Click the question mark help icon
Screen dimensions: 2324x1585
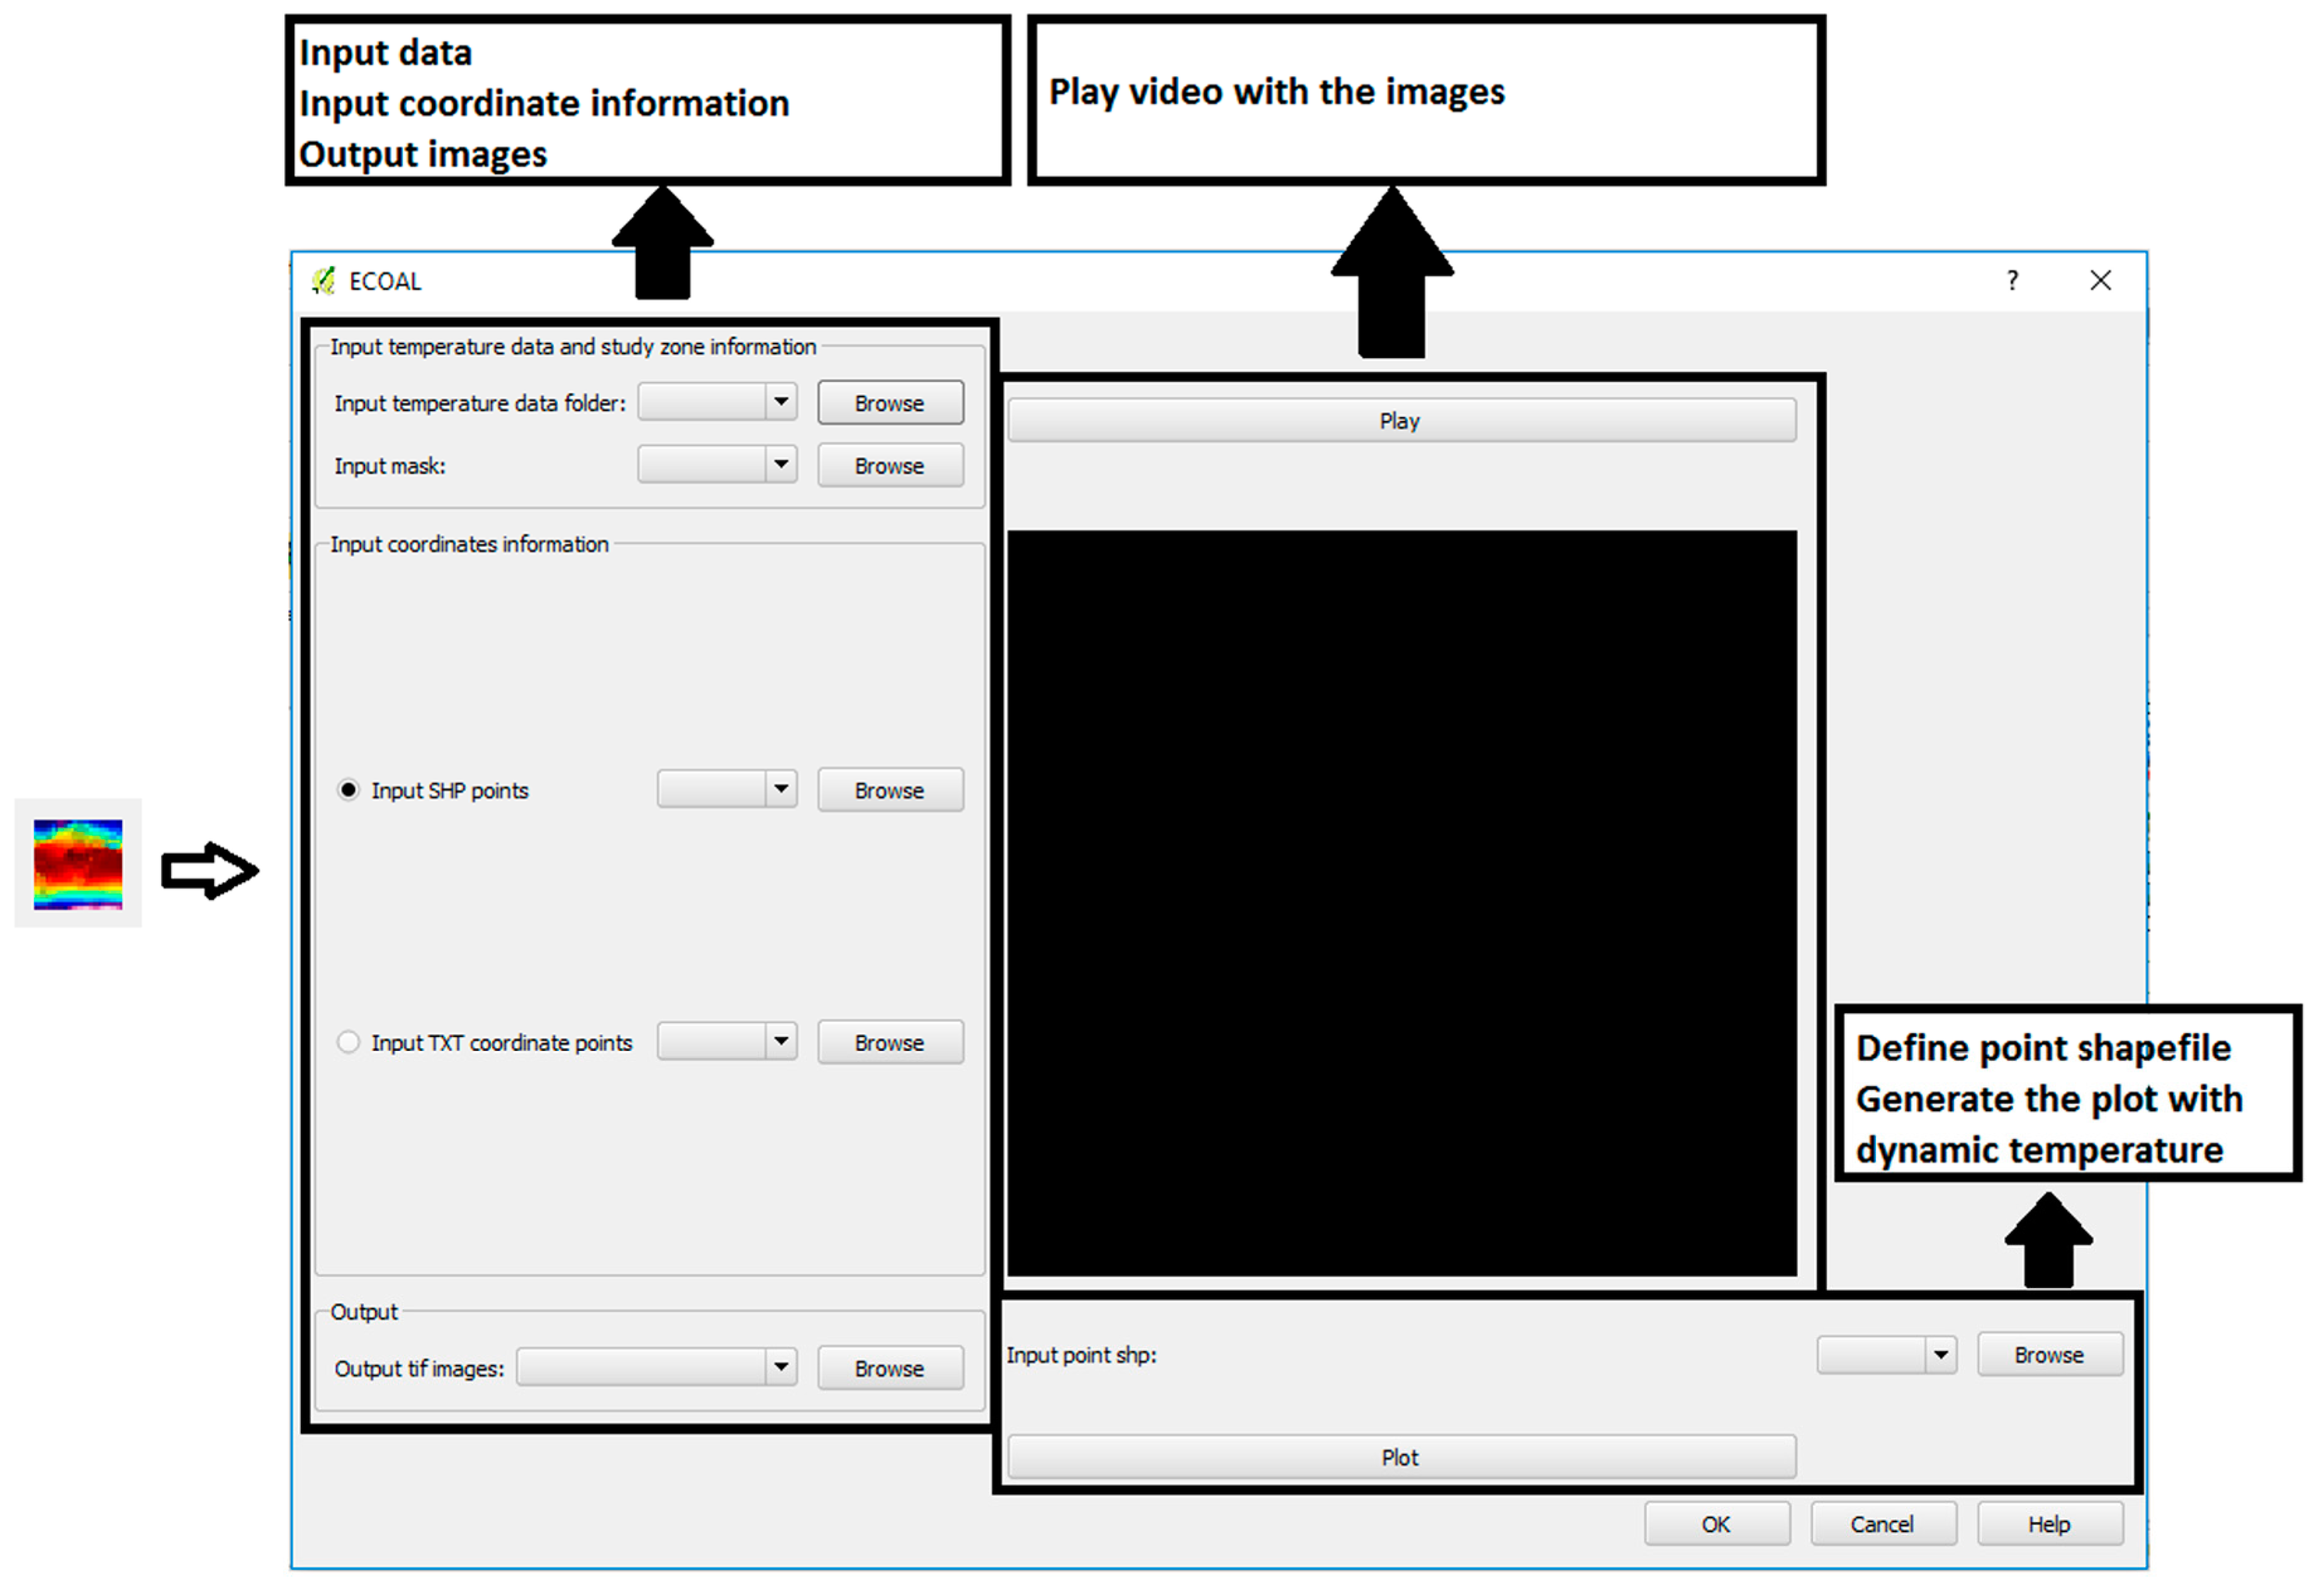pos(2012,281)
